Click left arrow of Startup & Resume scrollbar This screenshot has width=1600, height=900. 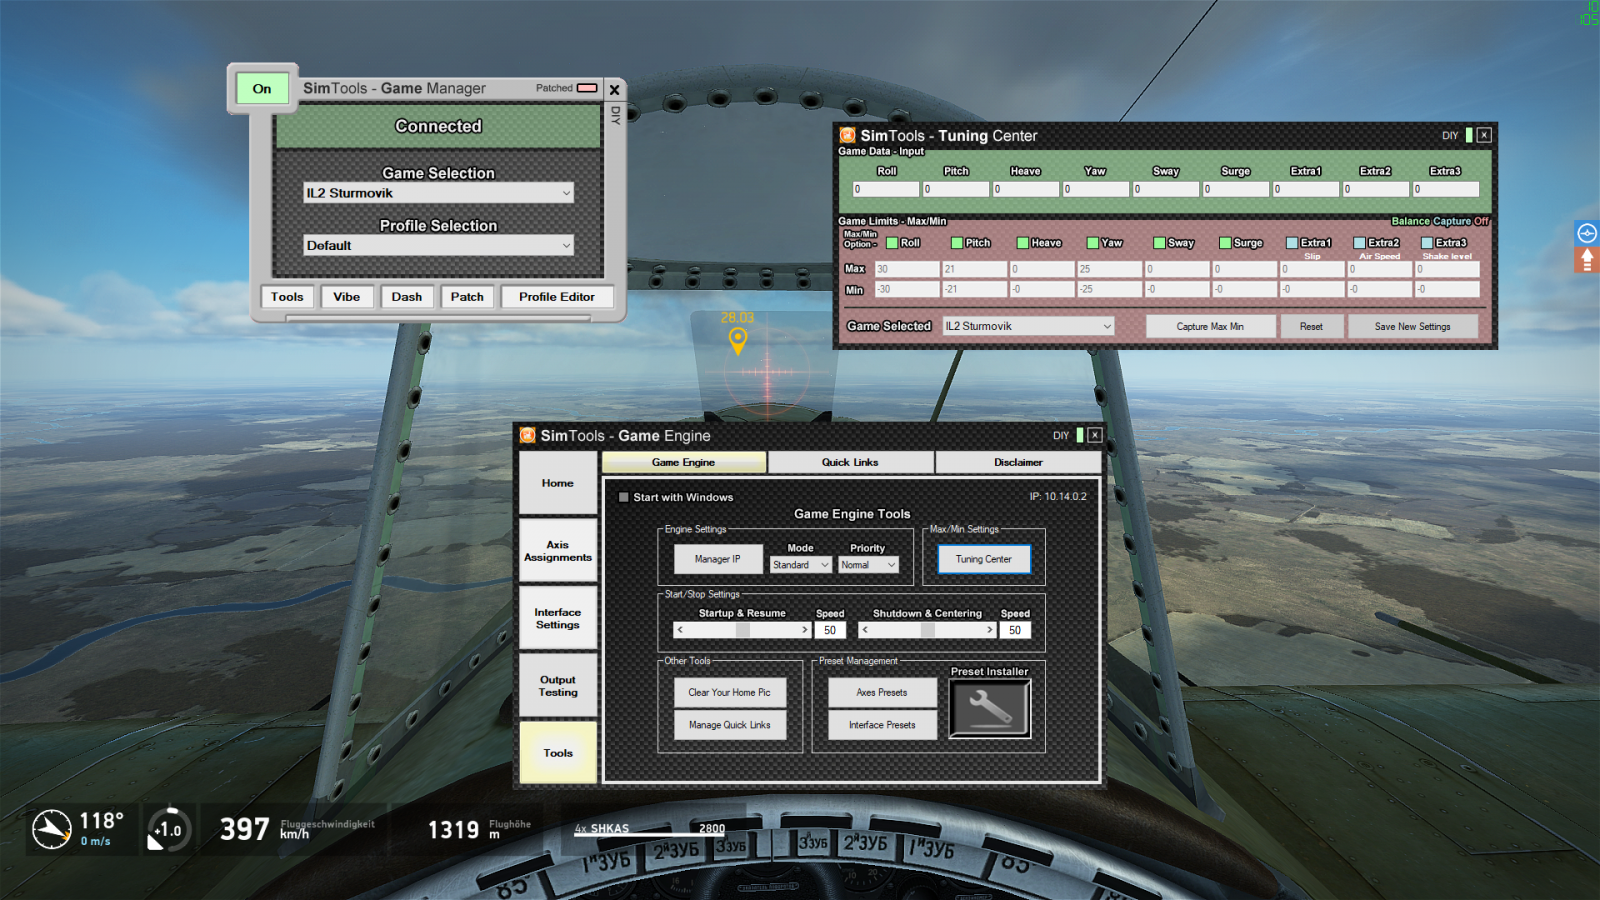pyautogui.click(x=680, y=630)
